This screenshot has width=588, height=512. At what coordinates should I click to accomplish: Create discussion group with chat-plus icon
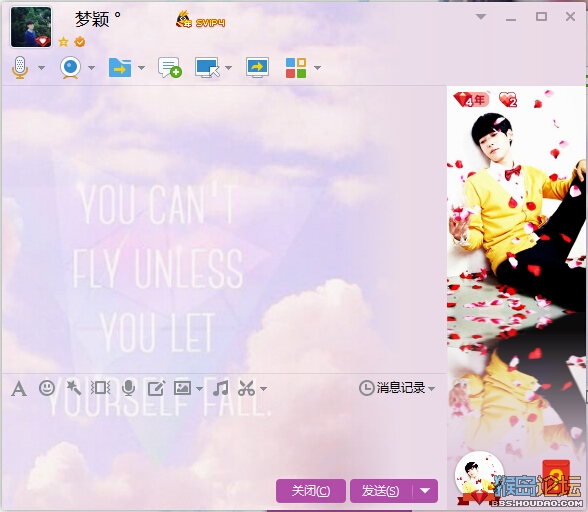(x=170, y=68)
